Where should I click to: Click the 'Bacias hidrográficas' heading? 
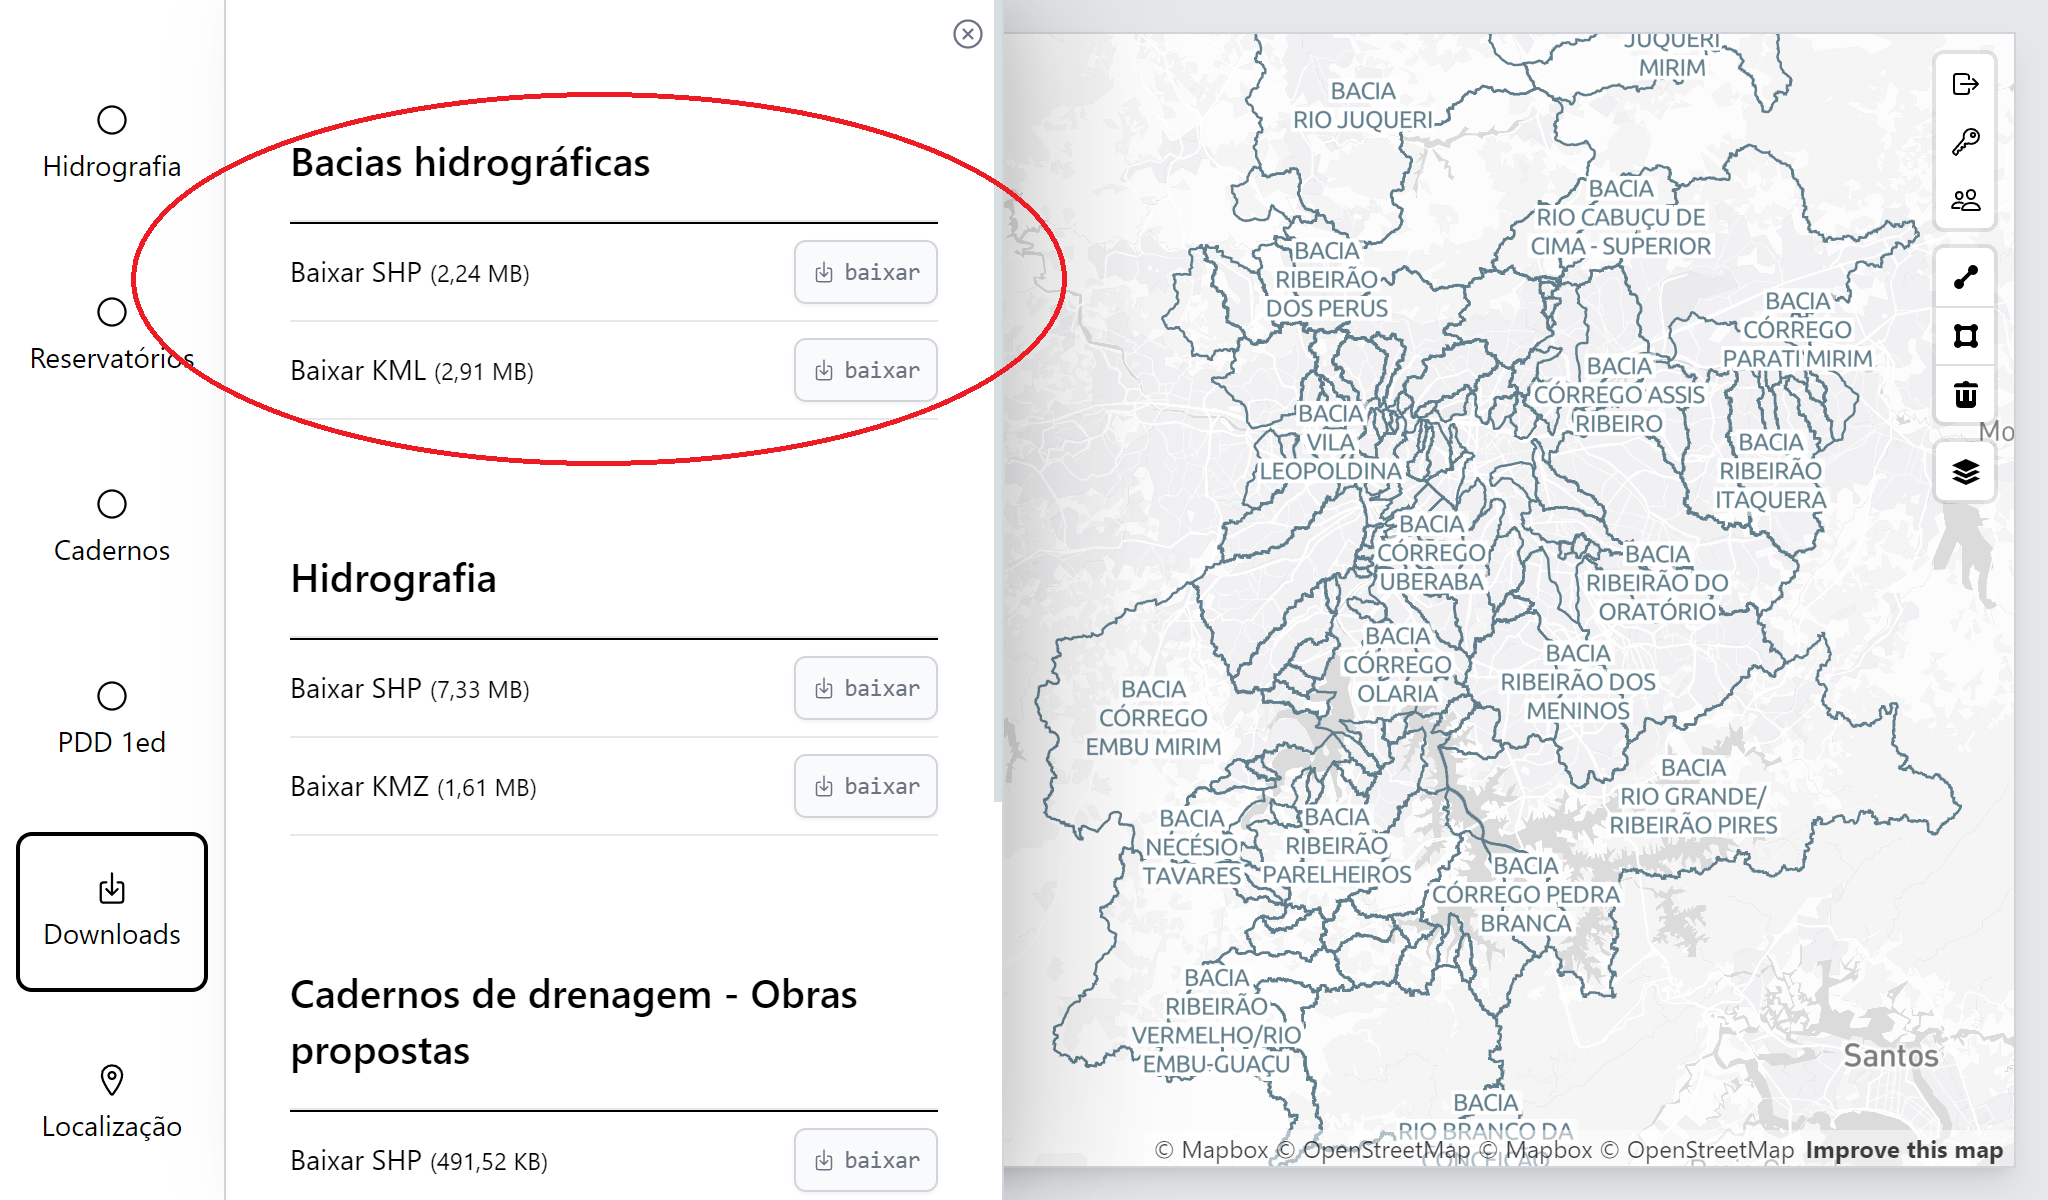coord(470,163)
